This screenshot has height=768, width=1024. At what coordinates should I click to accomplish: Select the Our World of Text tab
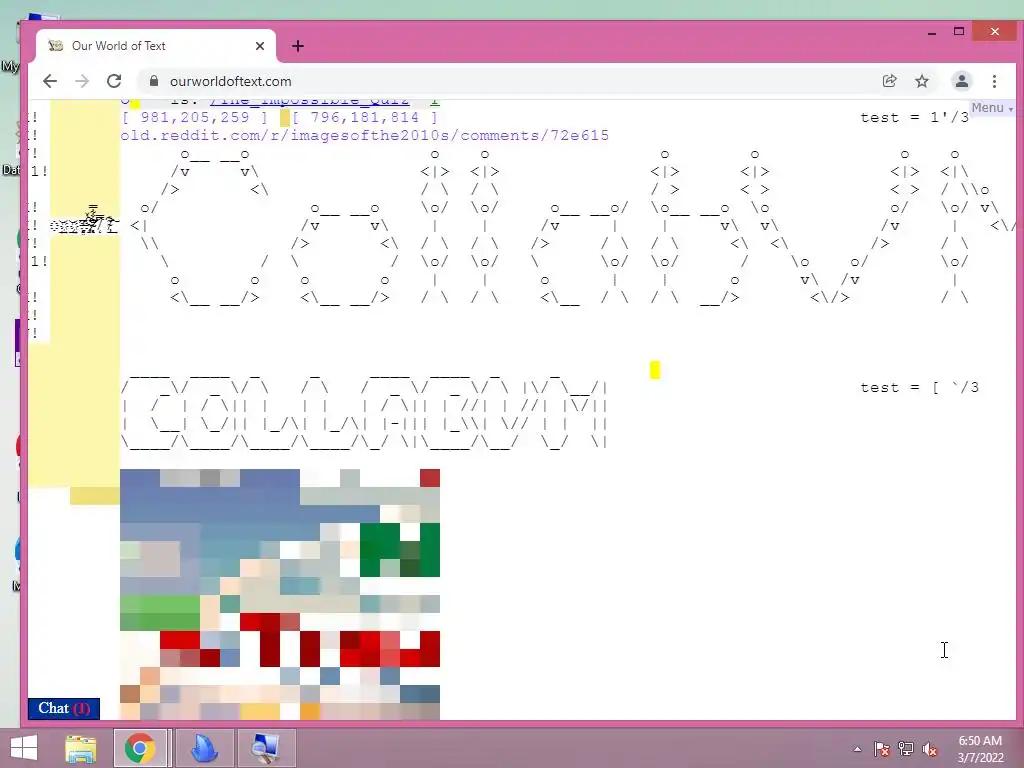point(155,46)
